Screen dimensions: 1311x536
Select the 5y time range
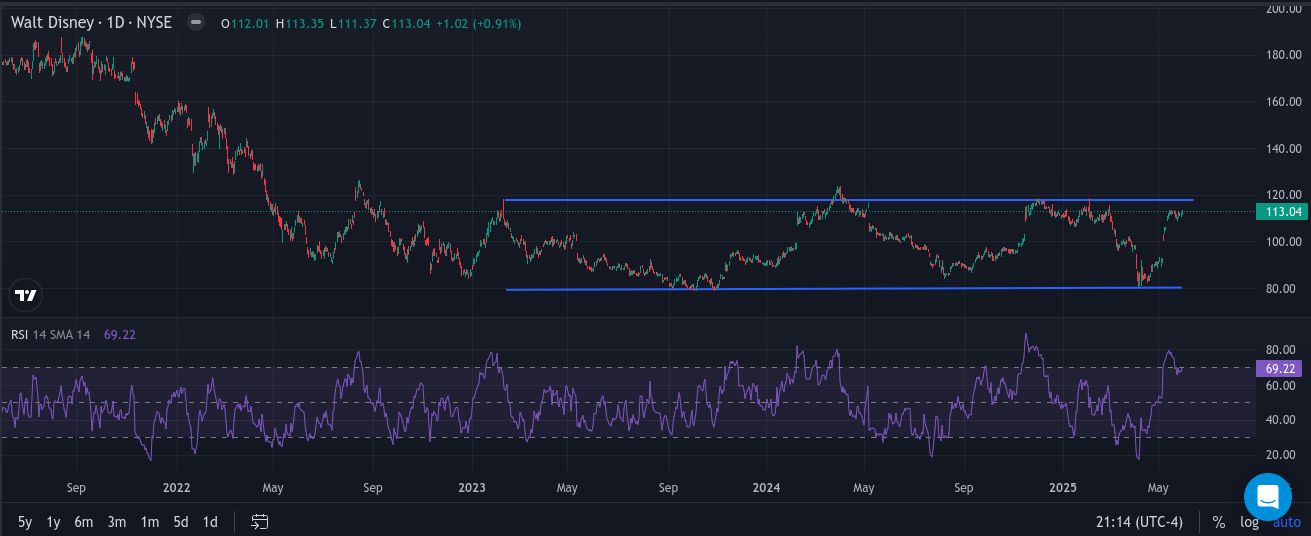pos(25,522)
